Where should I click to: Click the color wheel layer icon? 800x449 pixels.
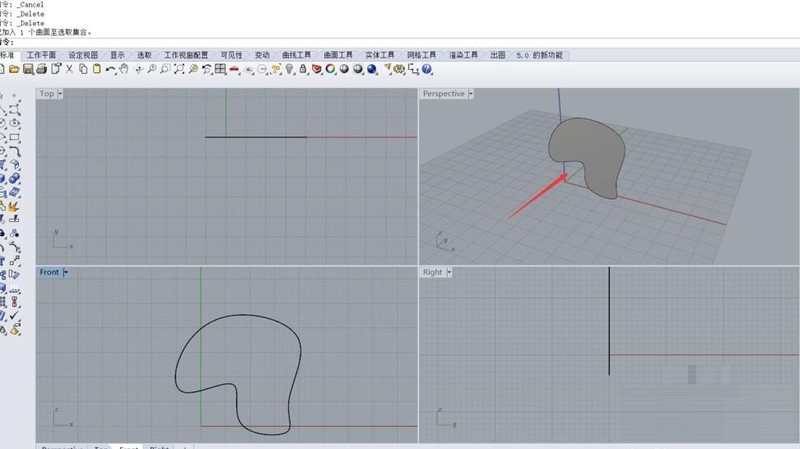pos(330,69)
